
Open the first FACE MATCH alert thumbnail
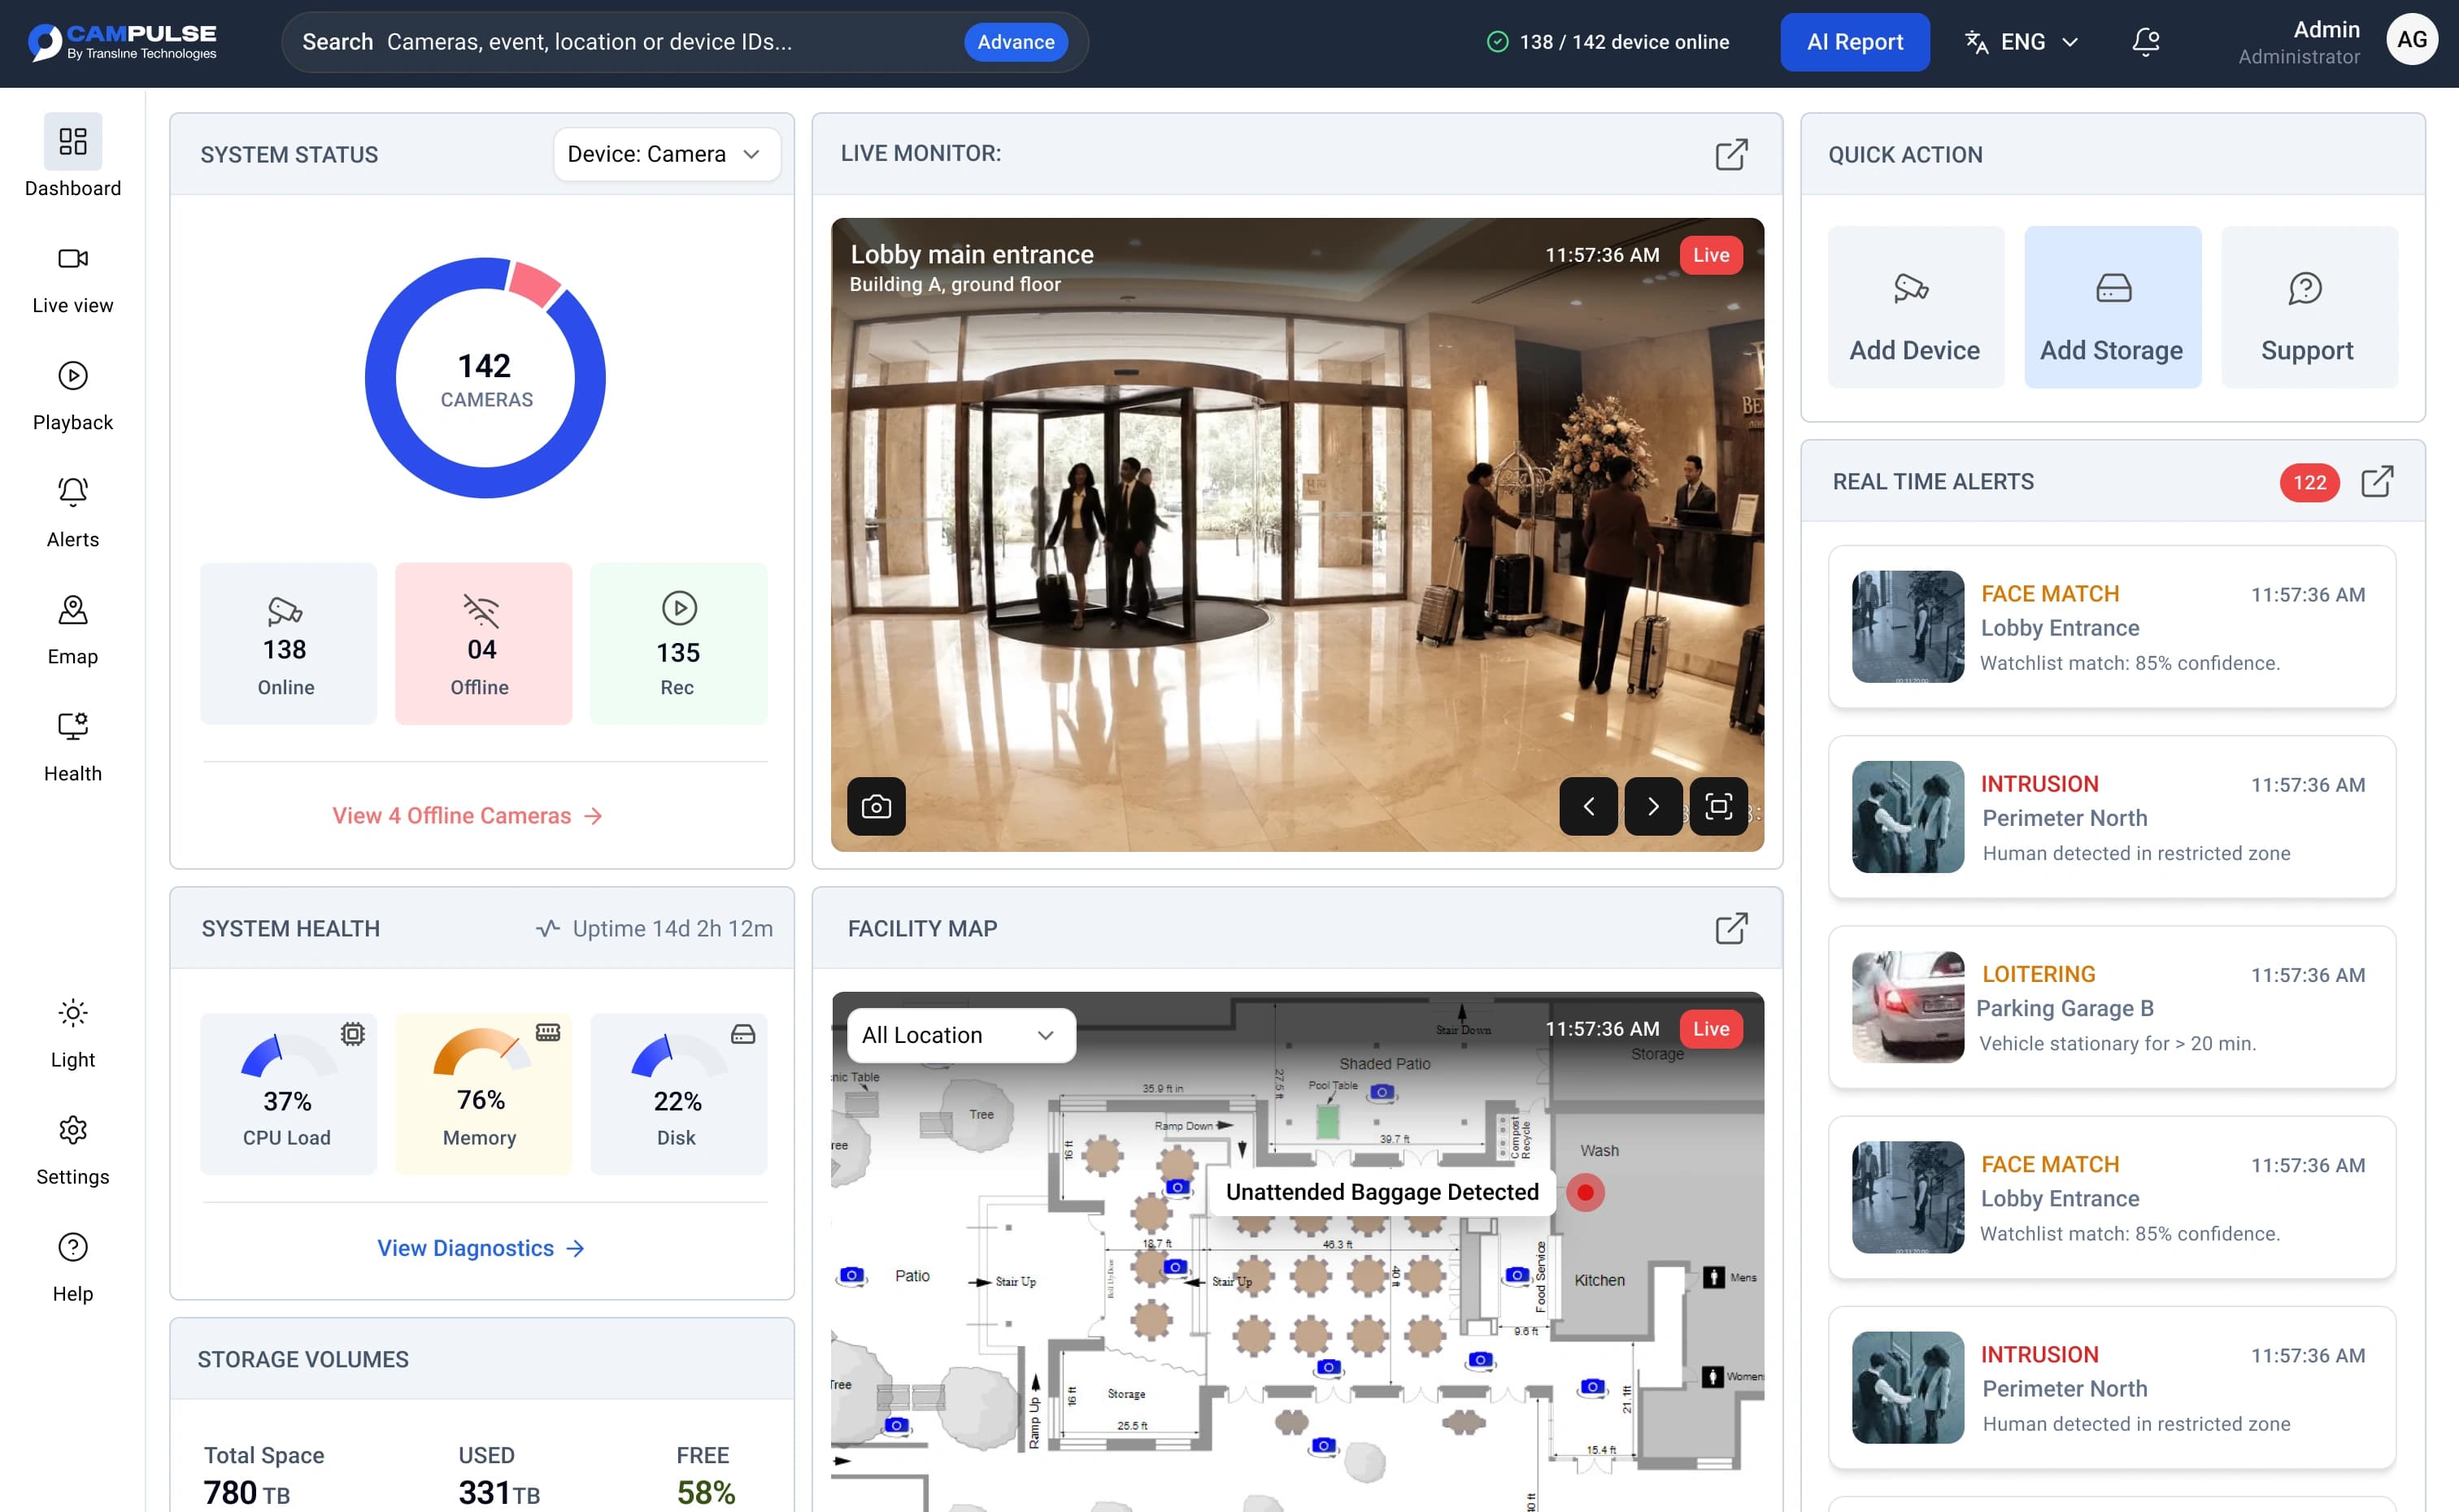tap(1908, 627)
